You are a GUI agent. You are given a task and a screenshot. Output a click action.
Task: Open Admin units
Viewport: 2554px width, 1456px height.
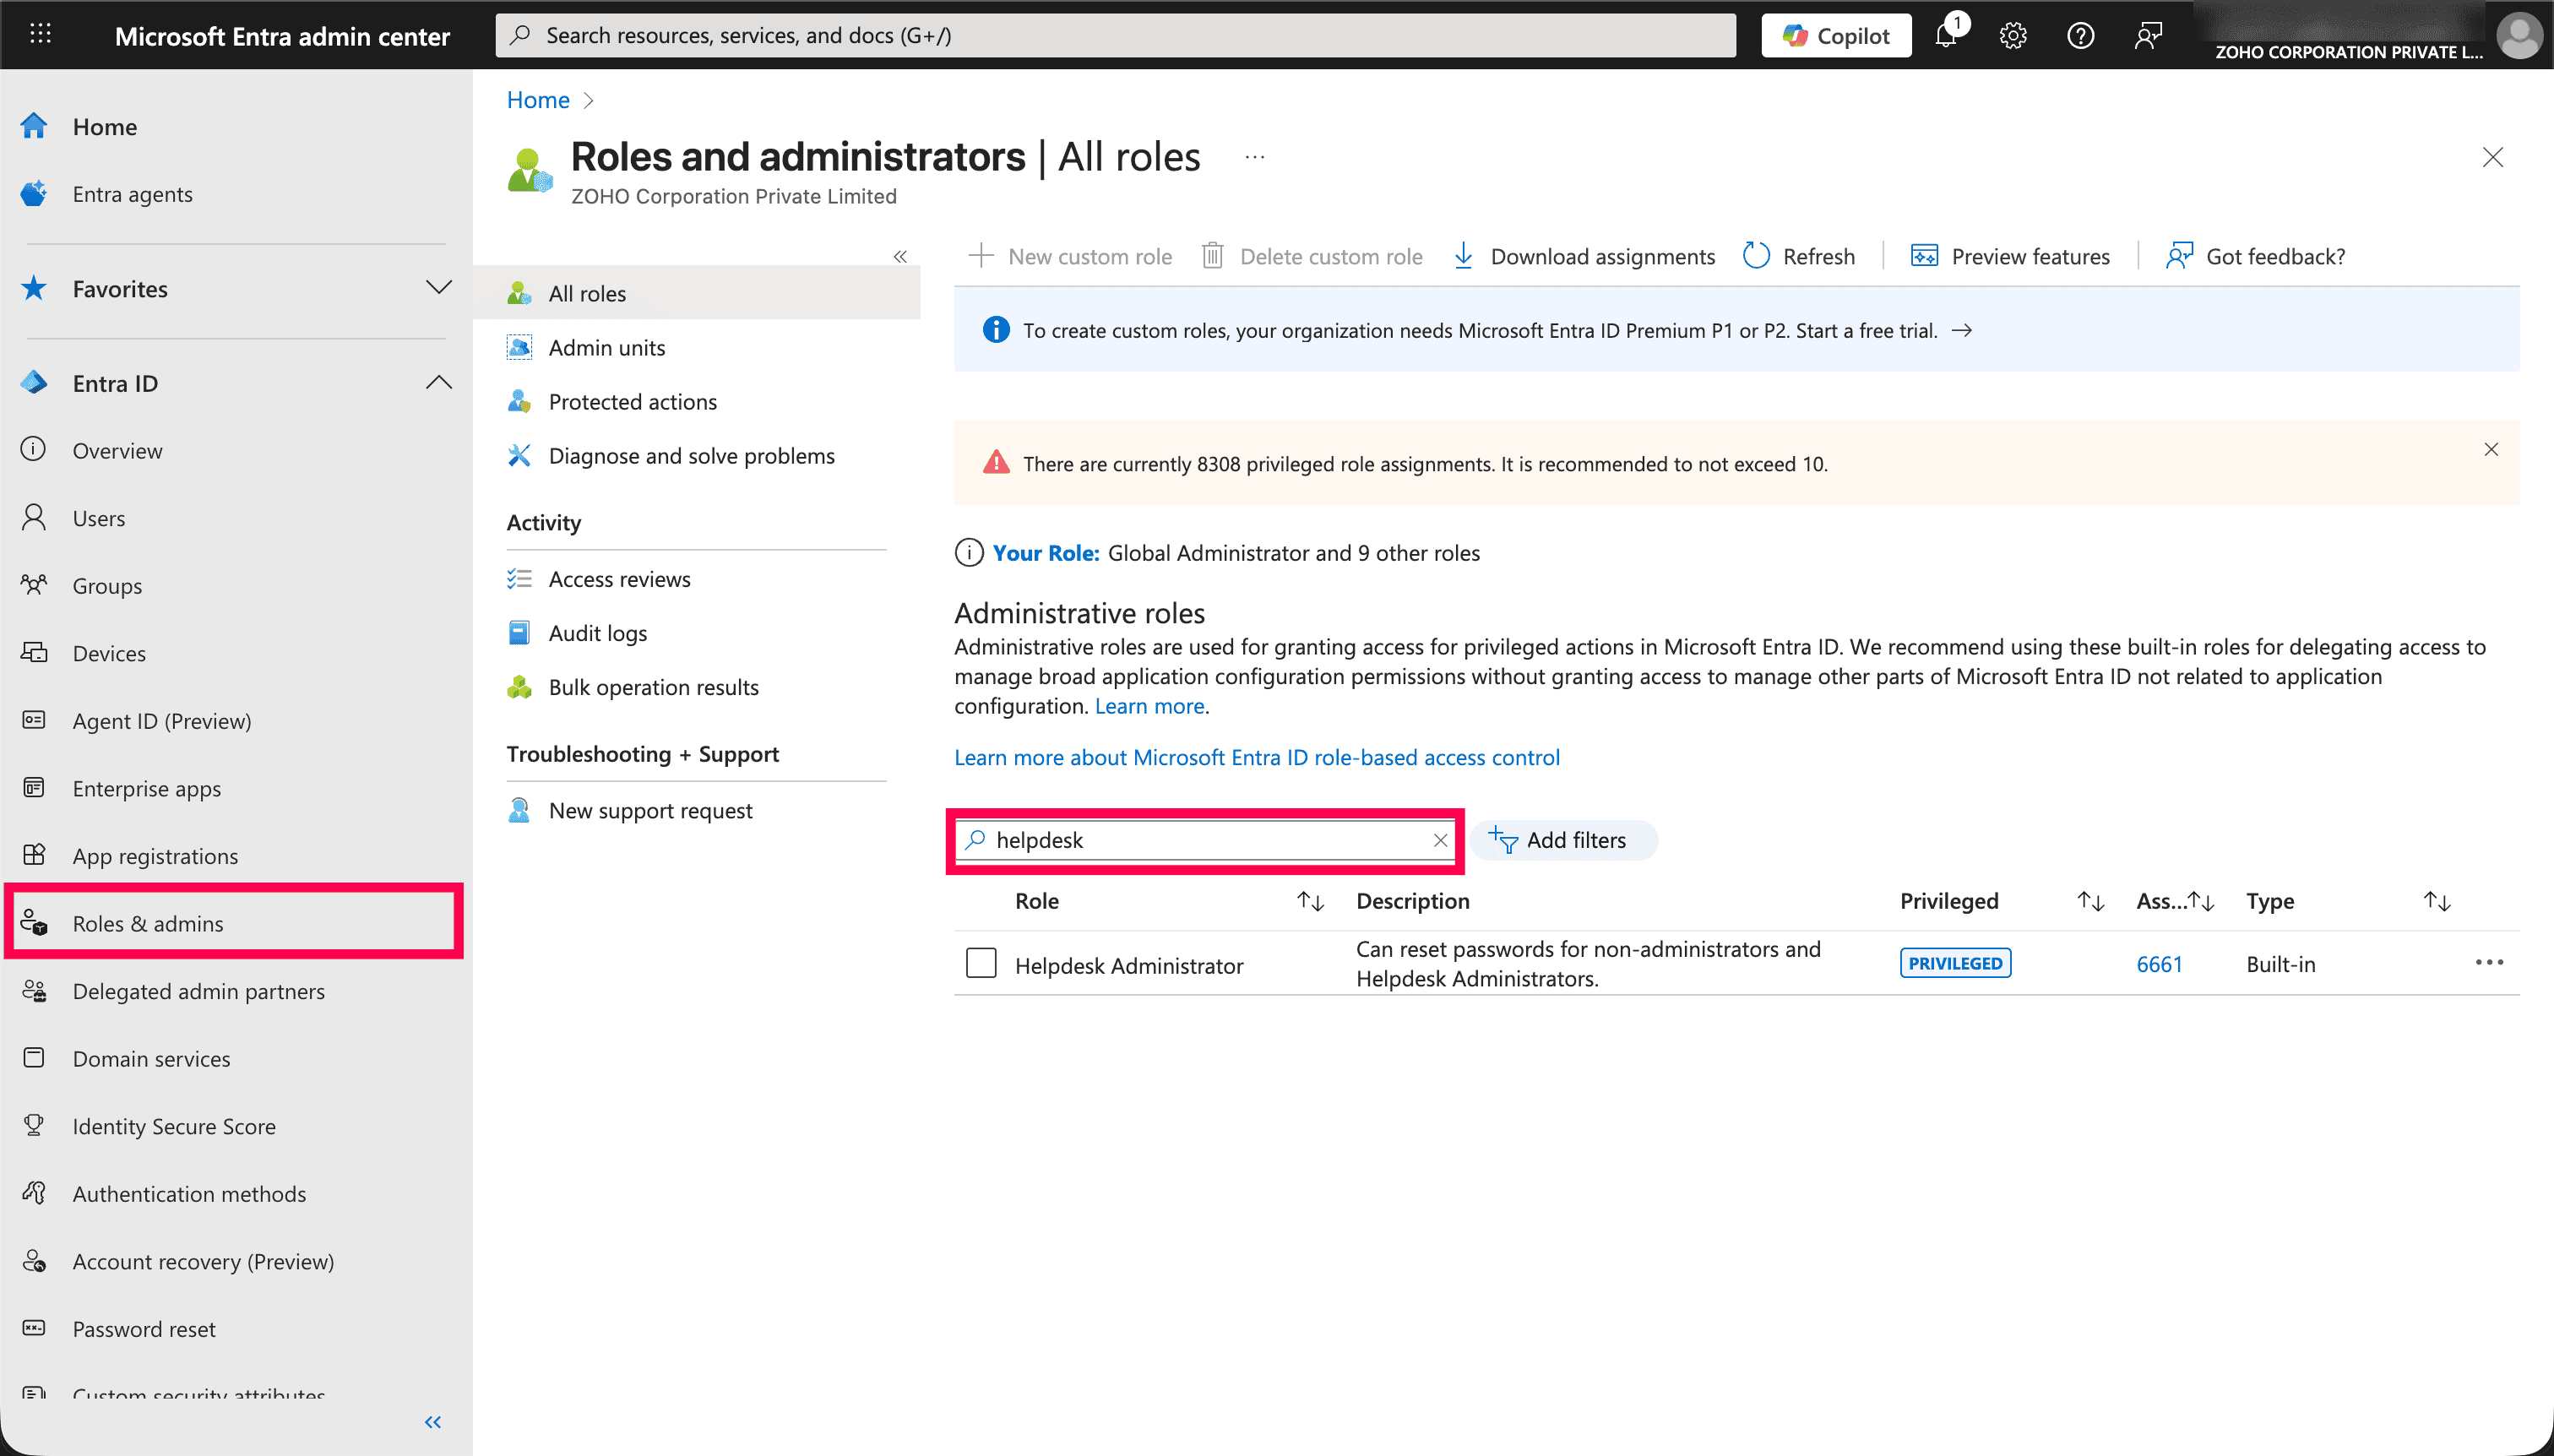(606, 347)
